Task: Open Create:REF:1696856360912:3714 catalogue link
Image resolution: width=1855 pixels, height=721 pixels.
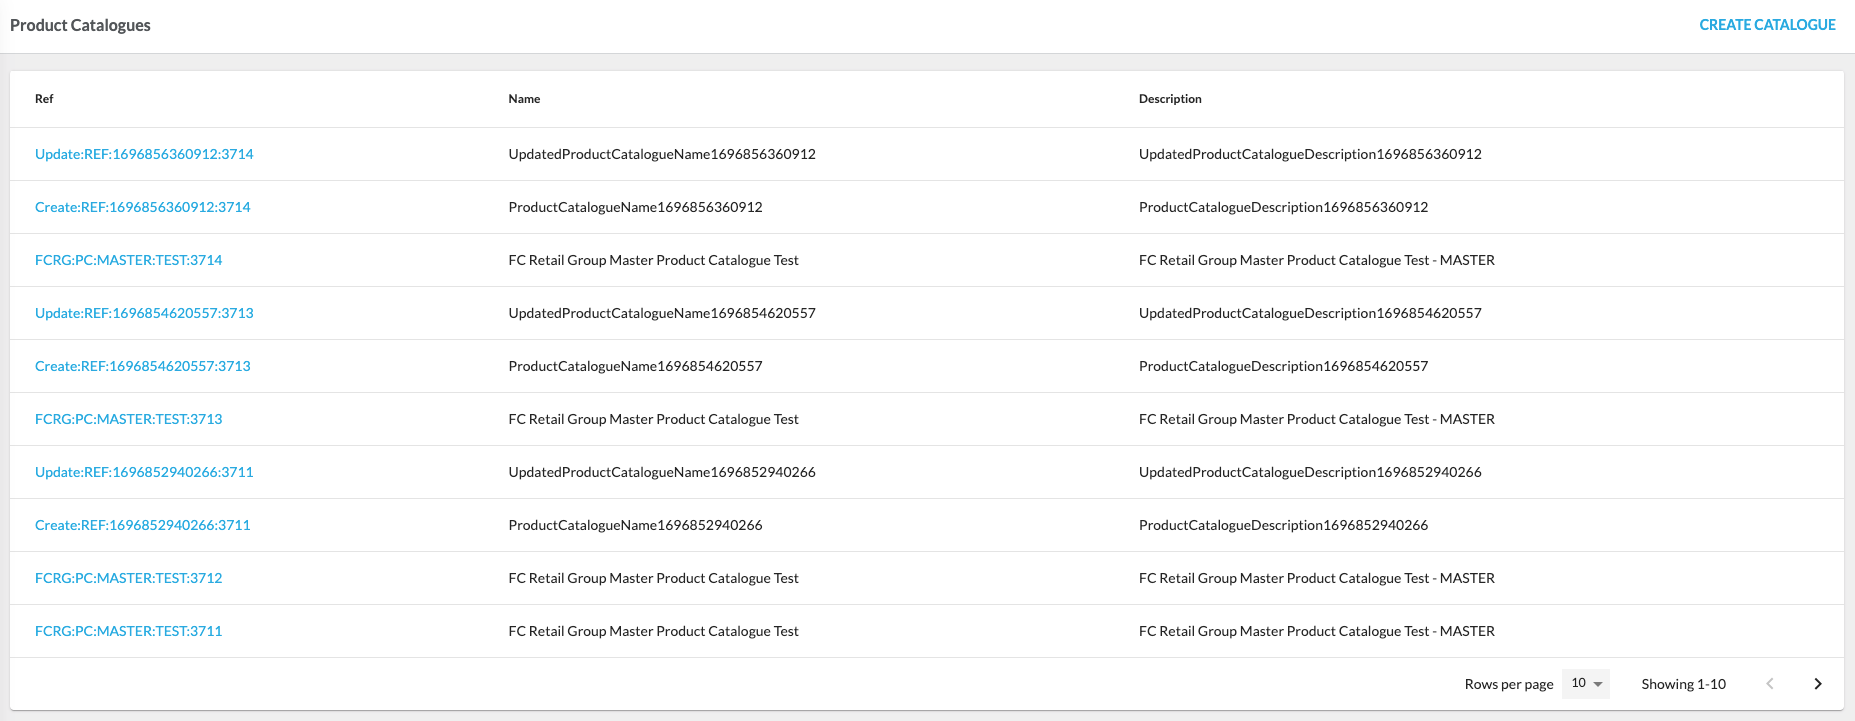Action: click(x=142, y=207)
